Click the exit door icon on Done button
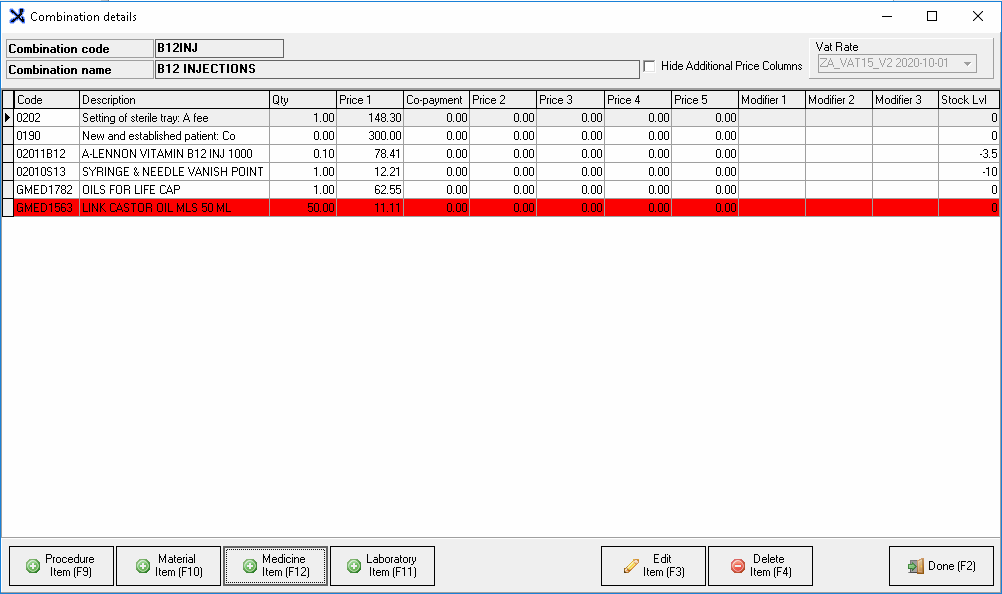Screen dimensions: 1002x594 916,566
